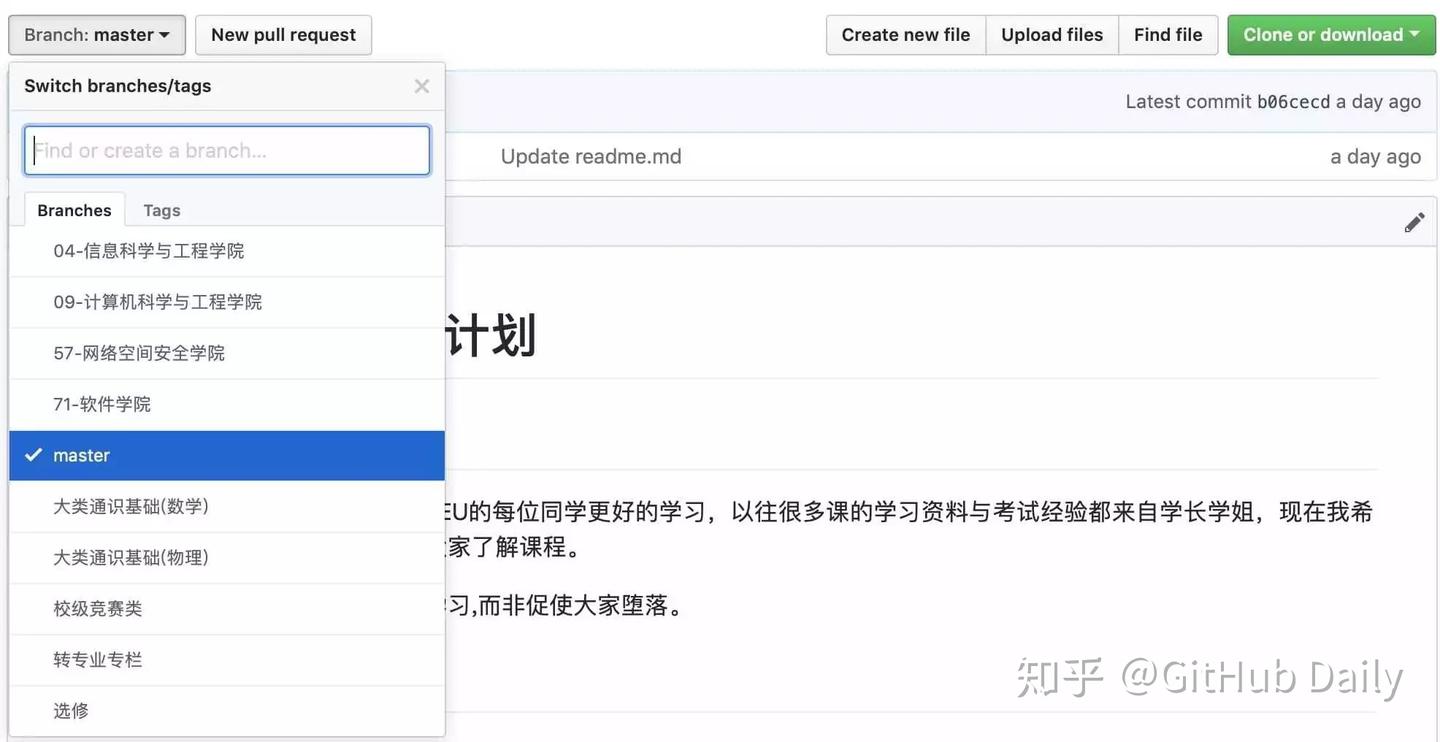The image size is (1440, 742).
Task: Open the Update readme.md commit message
Action: point(591,156)
